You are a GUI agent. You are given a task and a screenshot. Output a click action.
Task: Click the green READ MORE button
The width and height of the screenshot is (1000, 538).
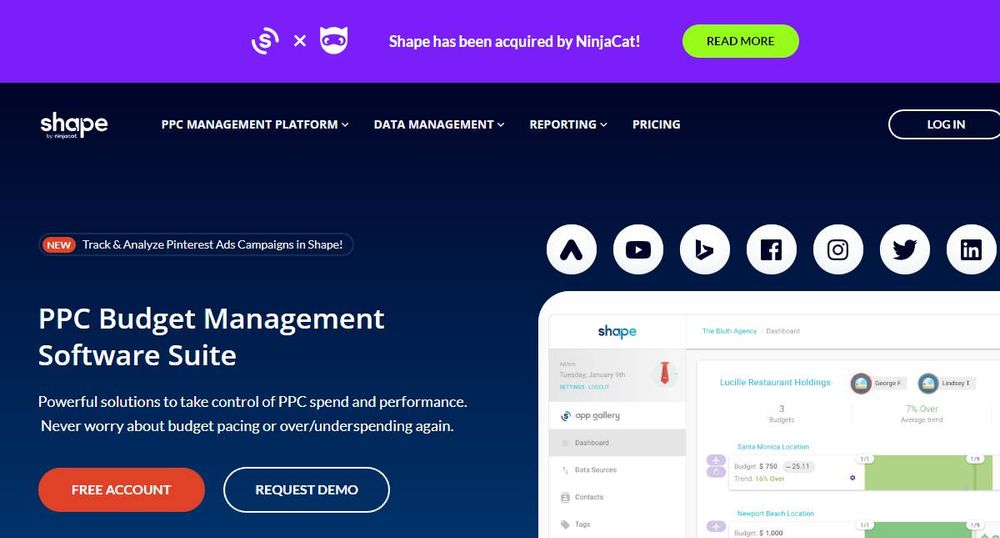click(x=740, y=41)
